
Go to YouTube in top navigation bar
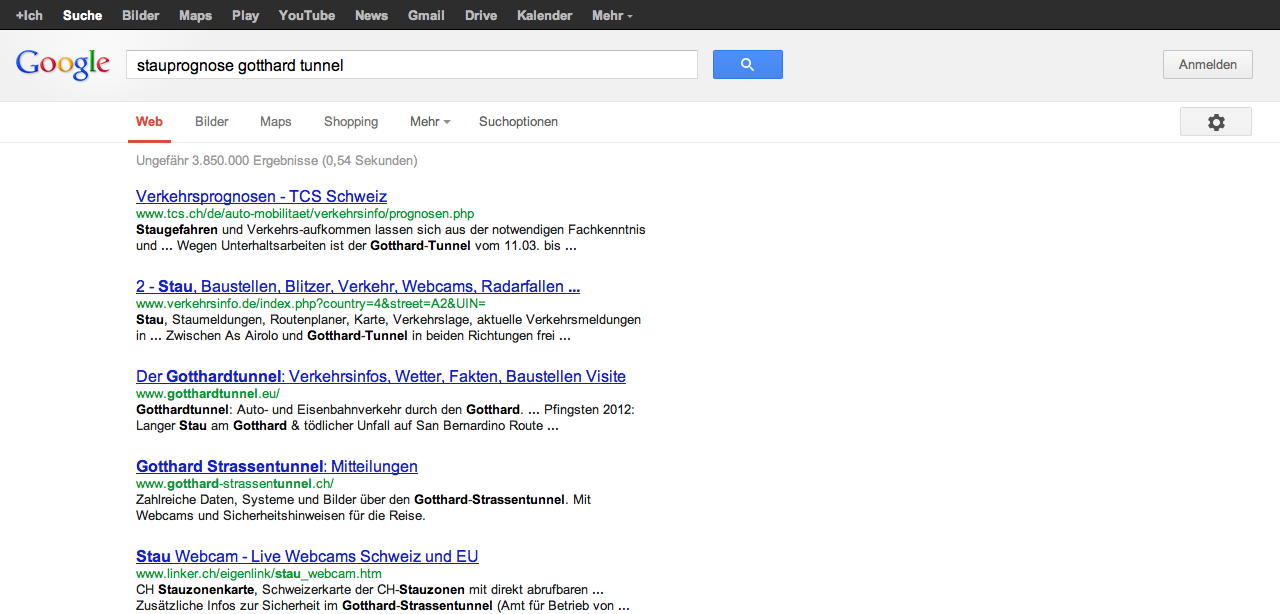[306, 15]
